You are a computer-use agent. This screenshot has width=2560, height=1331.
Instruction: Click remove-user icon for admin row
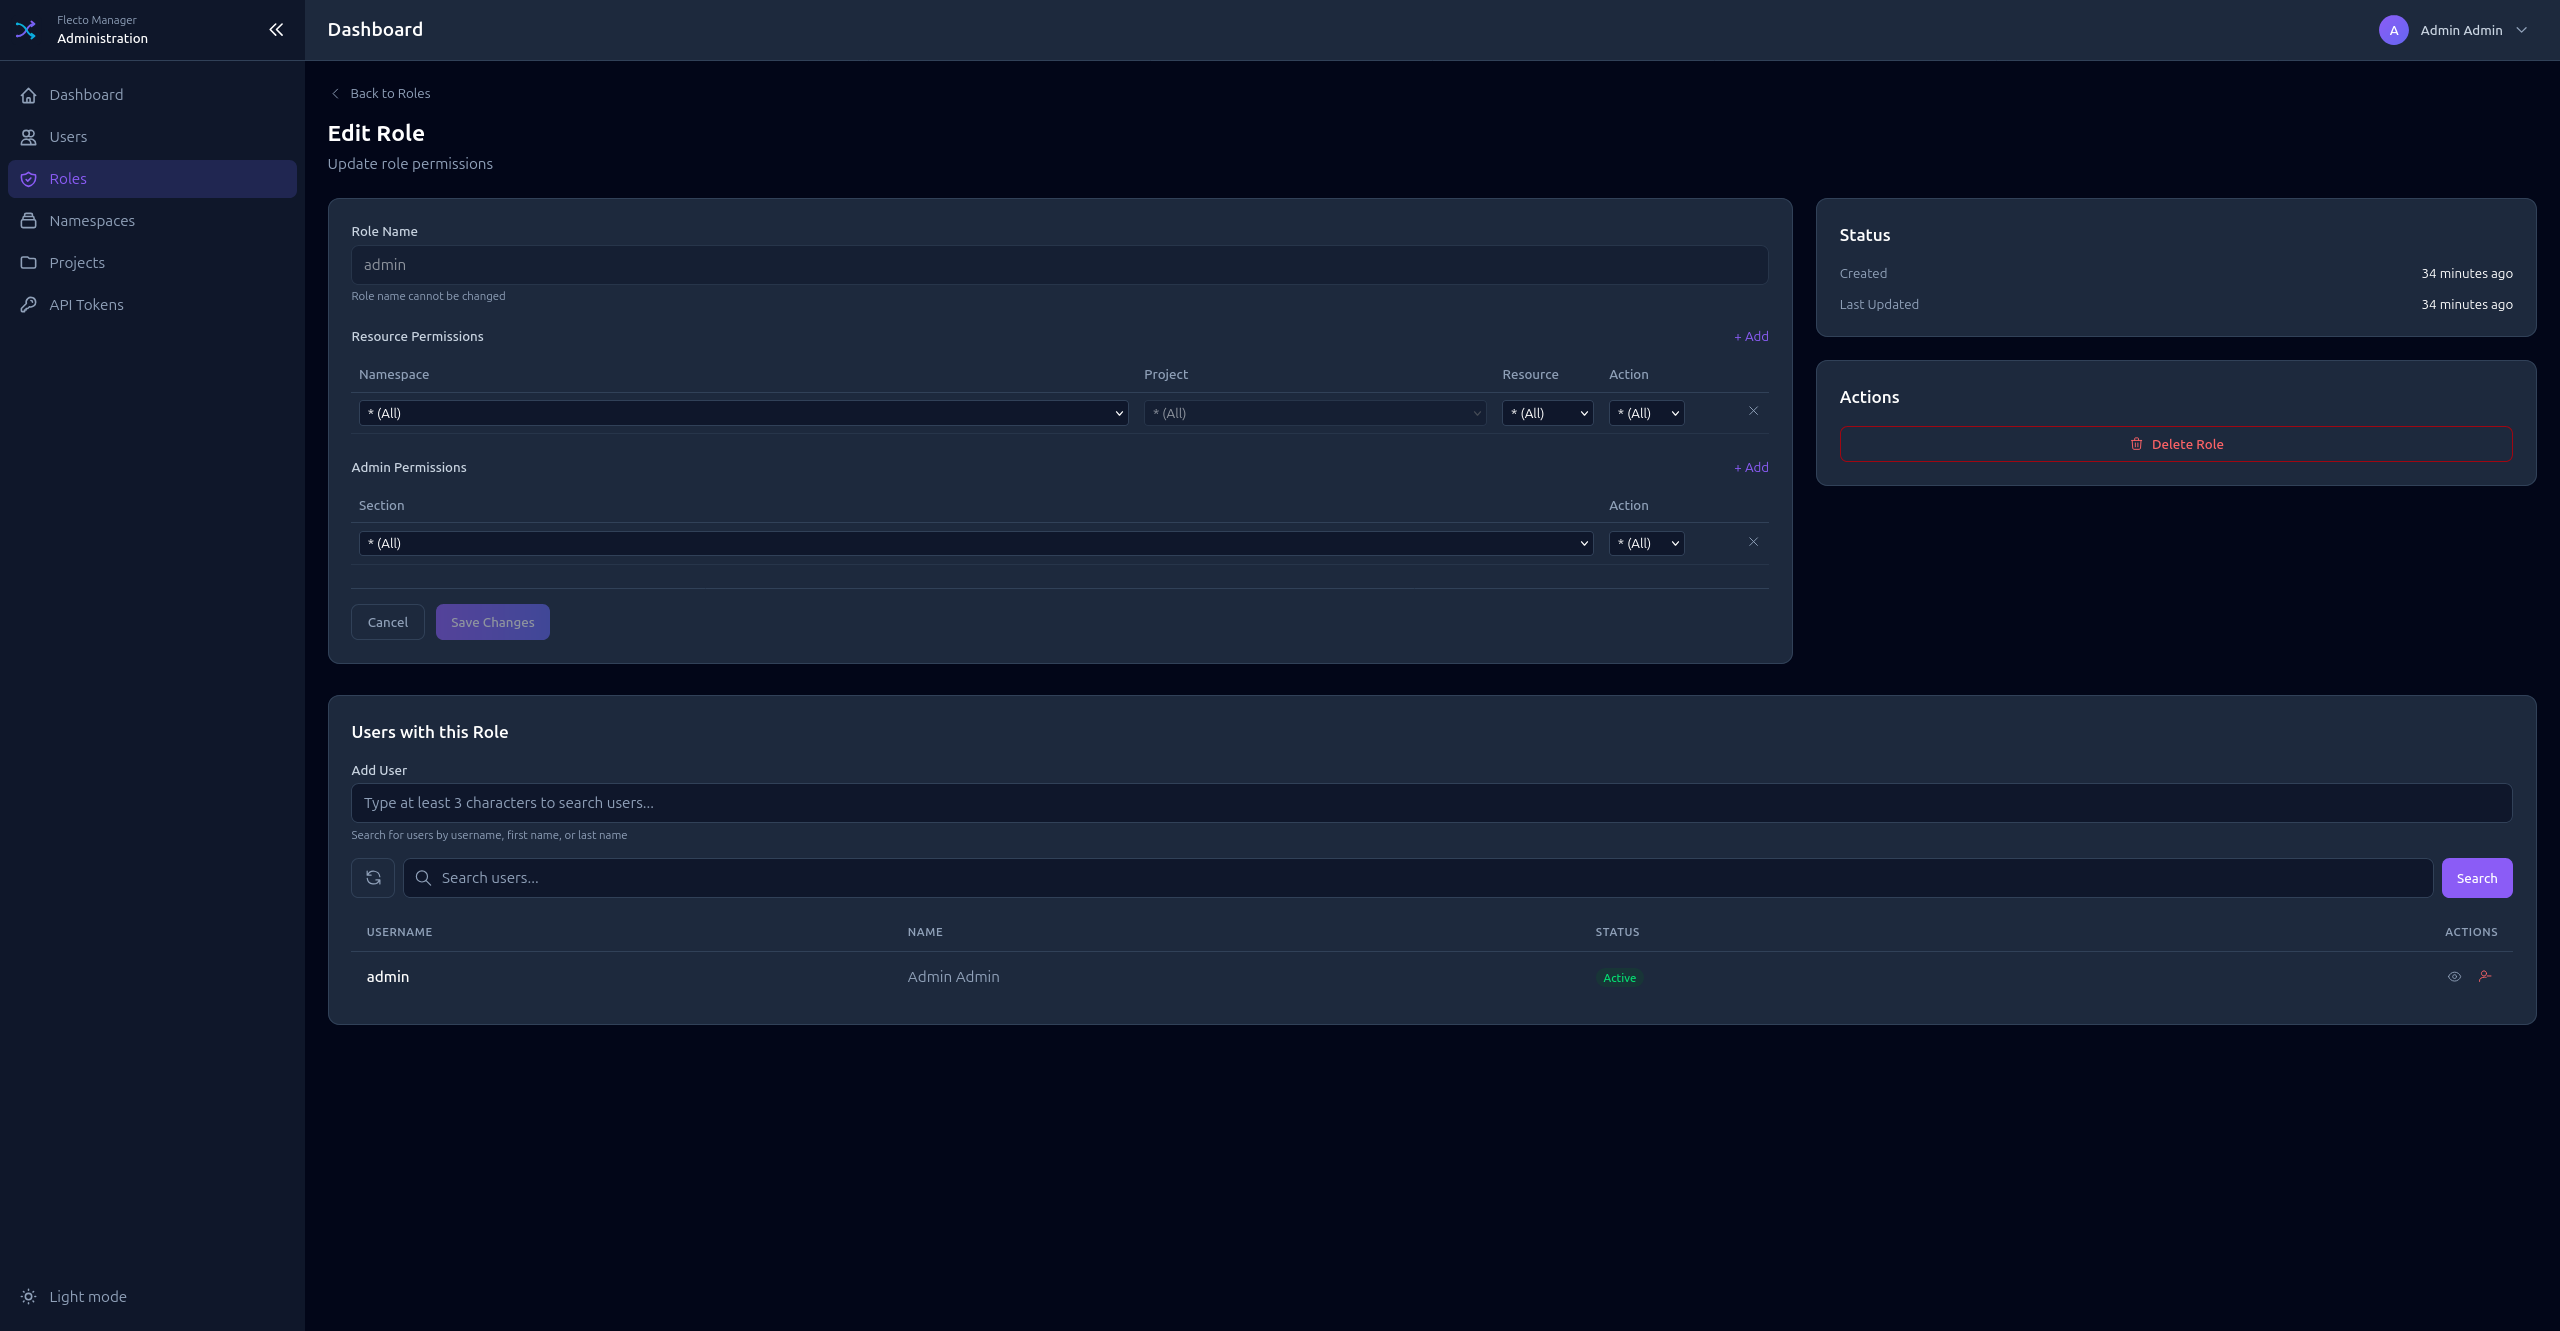[x=2485, y=976]
